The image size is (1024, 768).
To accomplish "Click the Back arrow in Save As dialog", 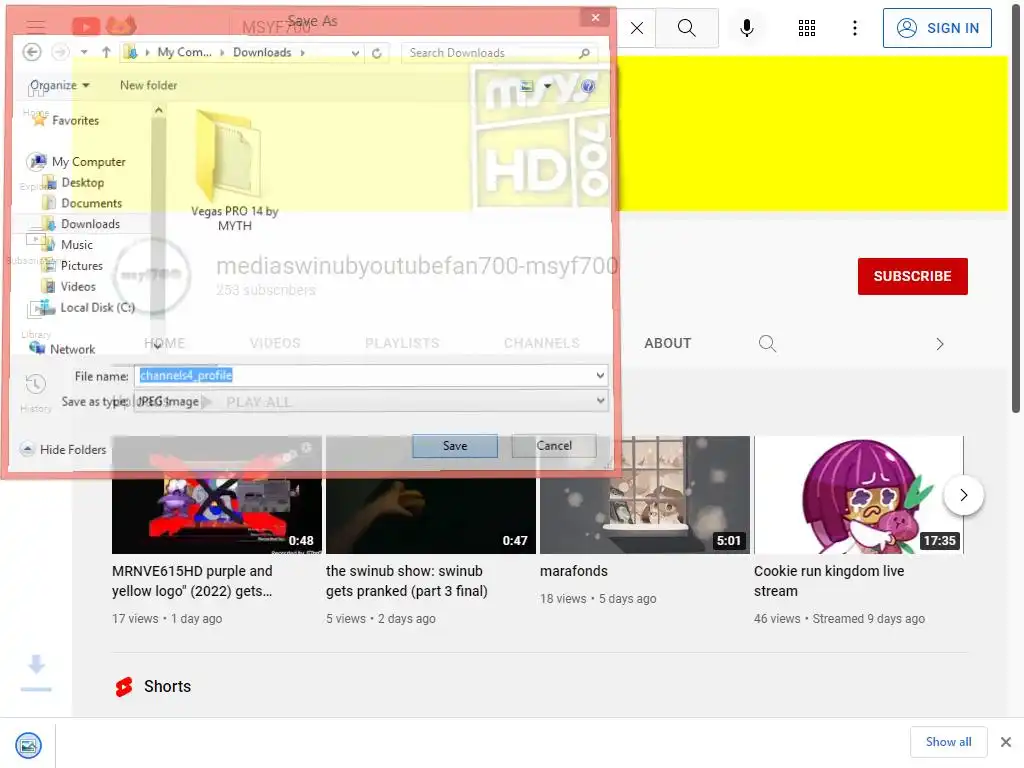I will (x=31, y=52).
